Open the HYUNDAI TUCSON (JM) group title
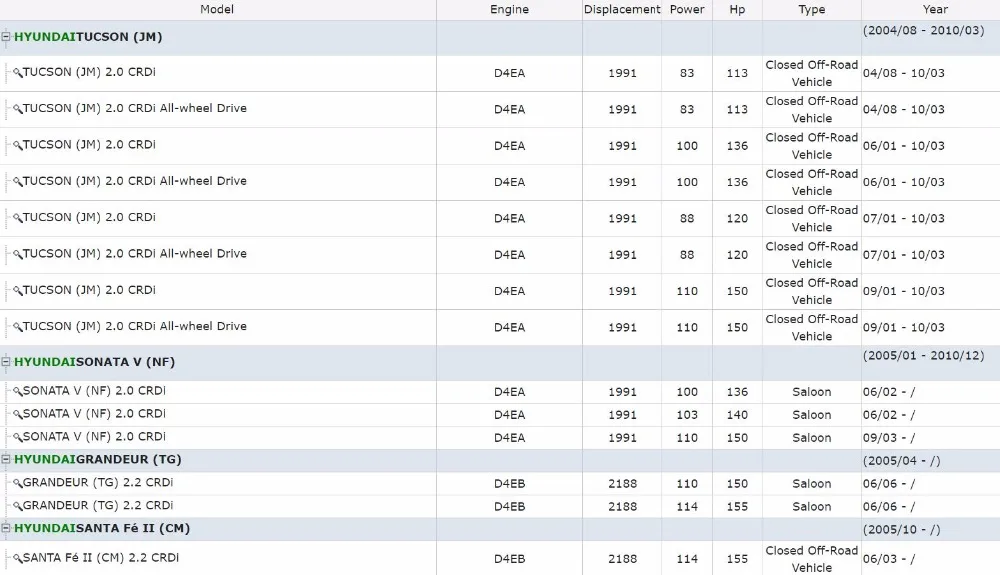 click(x=88, y=37)
